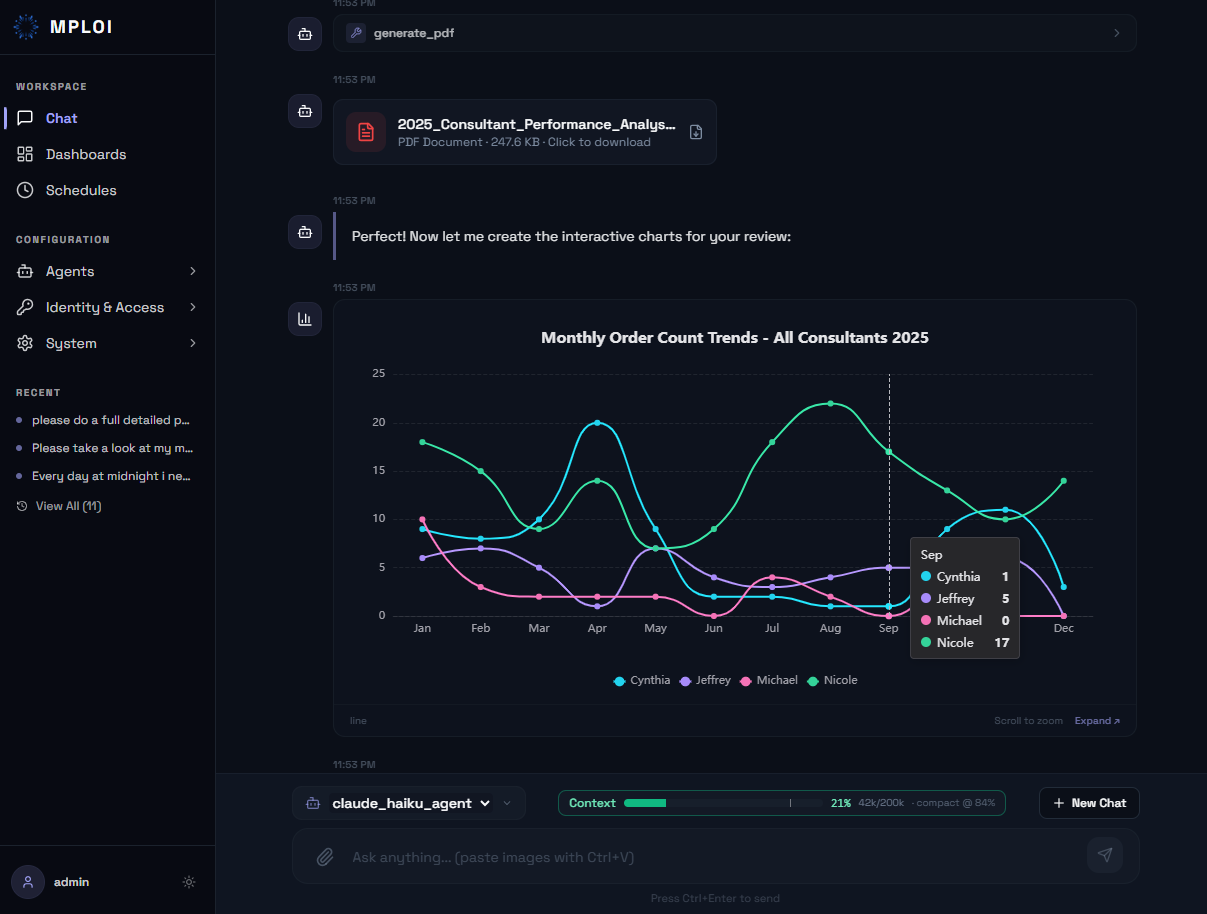Image resolution: width=1207 pixels, height=914 pixels.
Task: Click the history icon beside View All
Action: pos(22,506)
